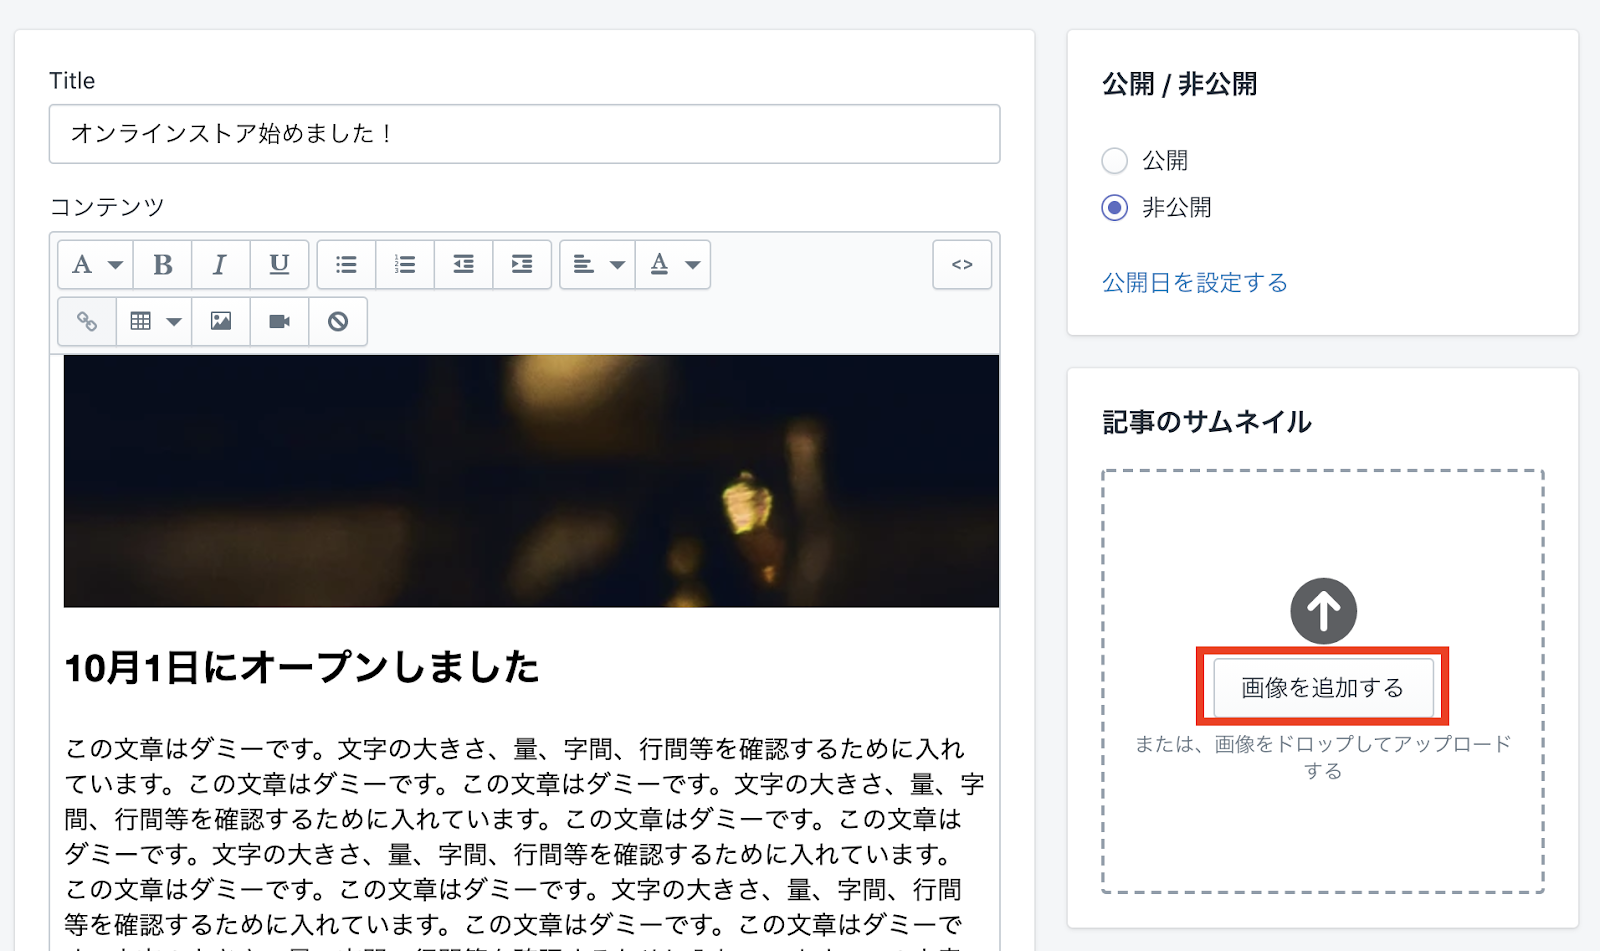Viewport: 1600px width, 951px height.
Task: Insert a link into content
Action: click(87, 322)
